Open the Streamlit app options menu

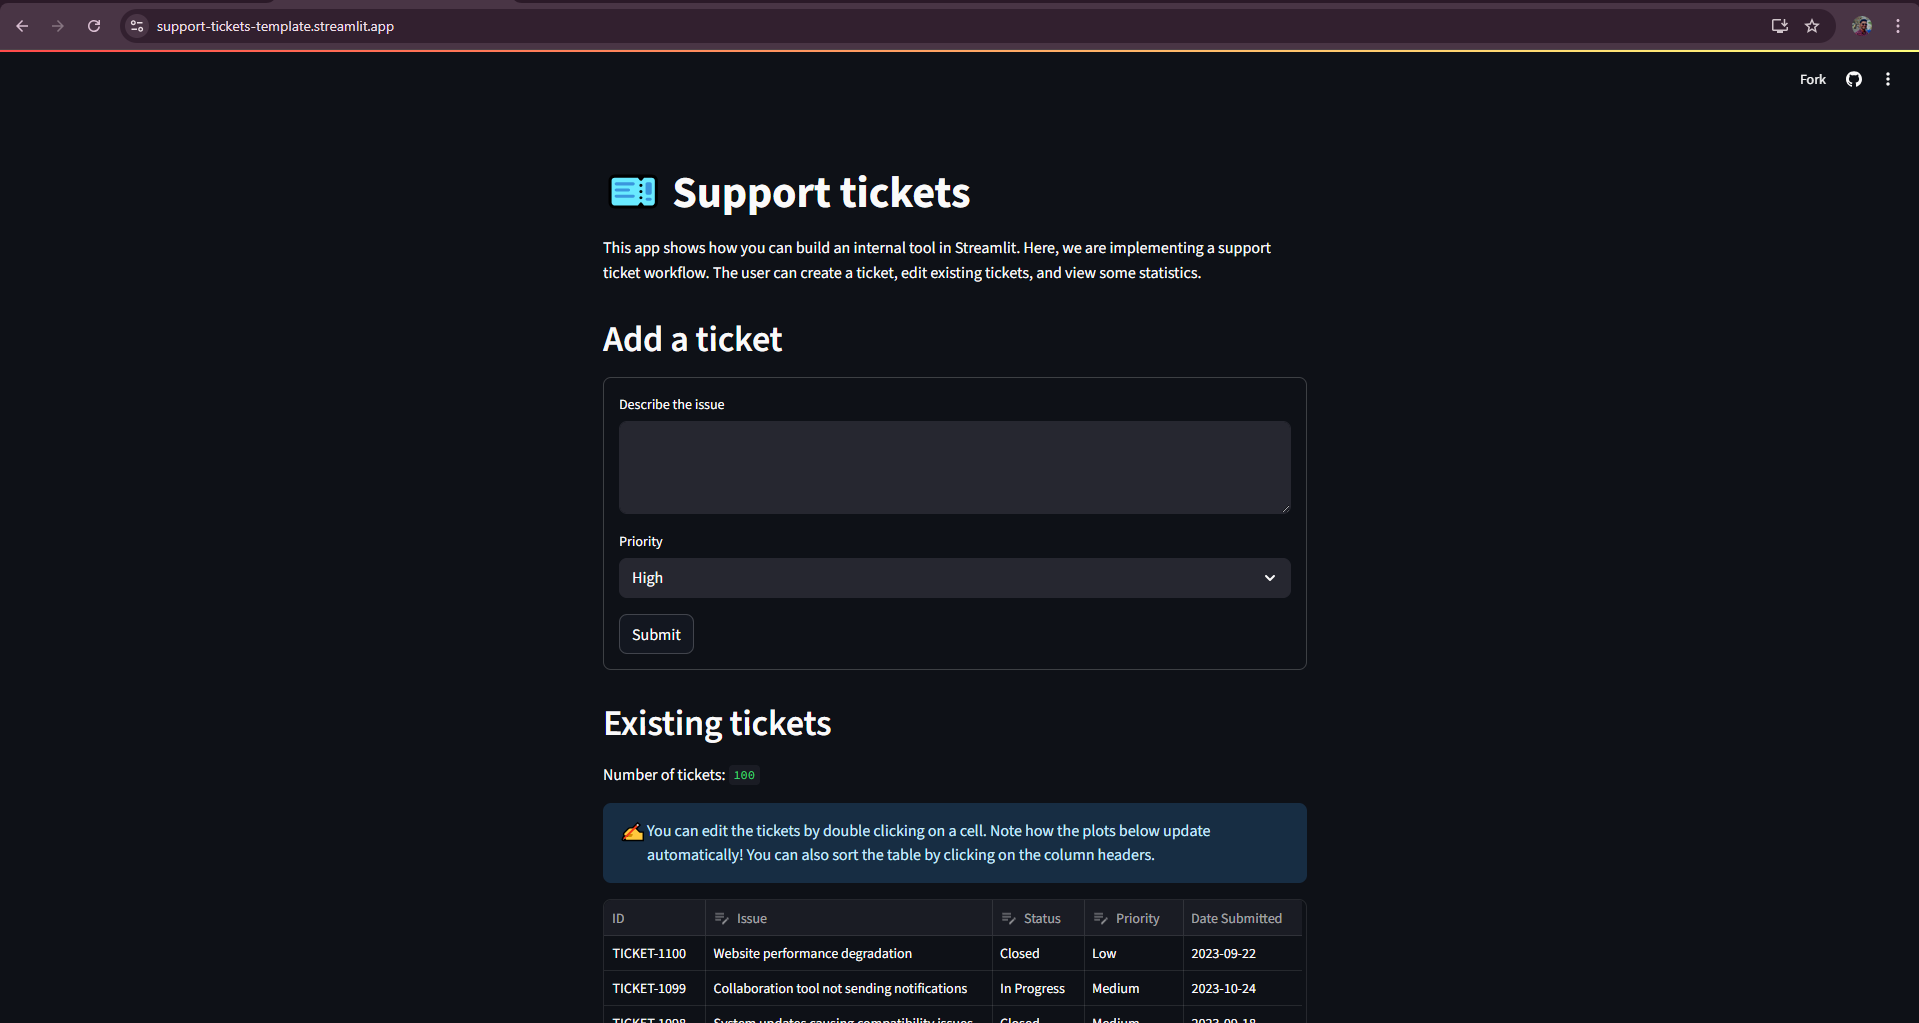[x=1888, y=79]
